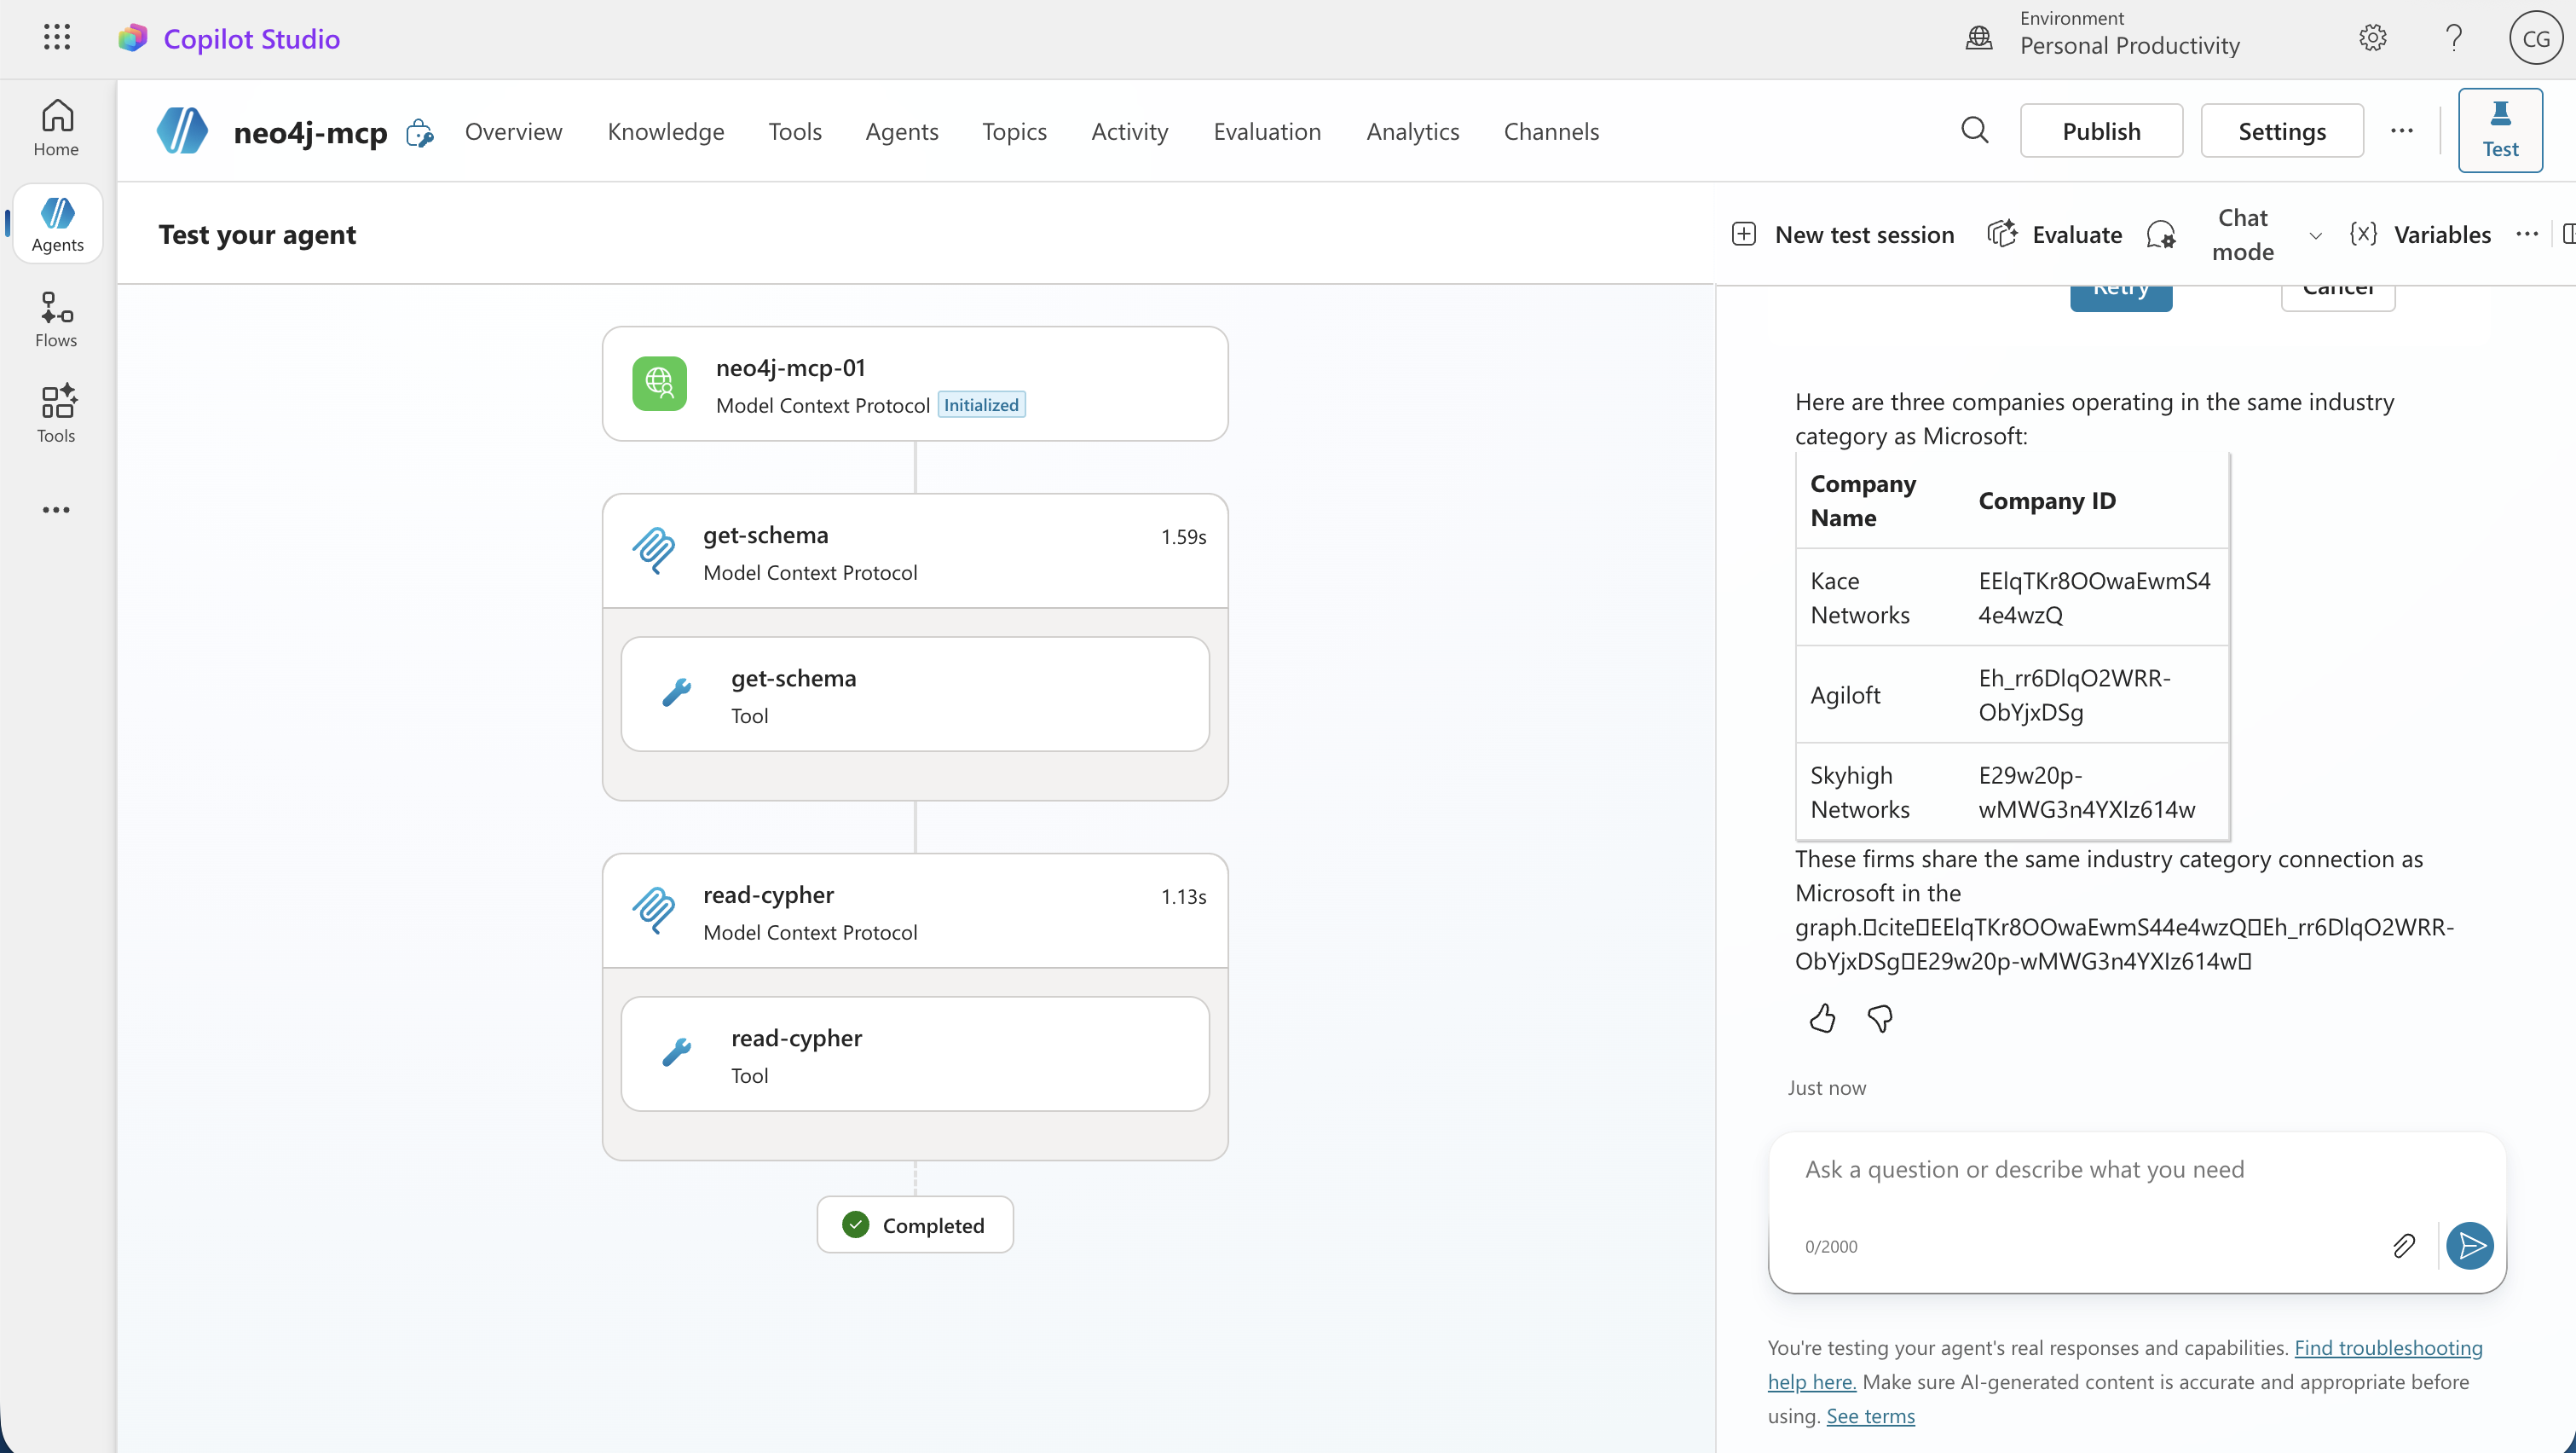
Task: Switch to the Topics tab
Action: (x=1014, y=131)
